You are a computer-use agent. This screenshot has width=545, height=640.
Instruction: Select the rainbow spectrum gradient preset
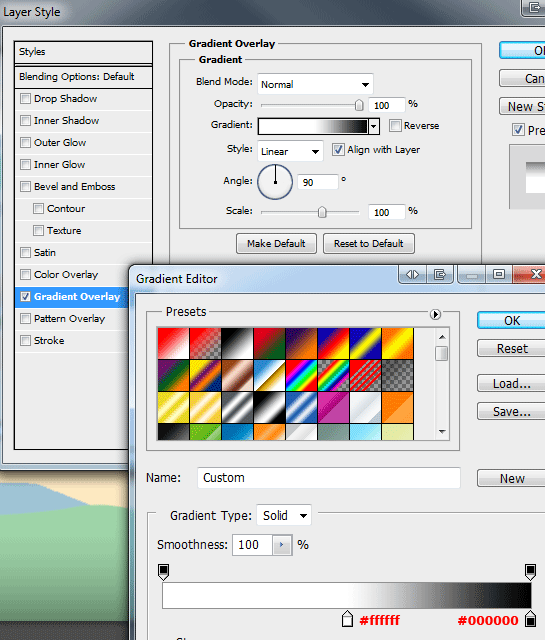click(x=301, y=376)
